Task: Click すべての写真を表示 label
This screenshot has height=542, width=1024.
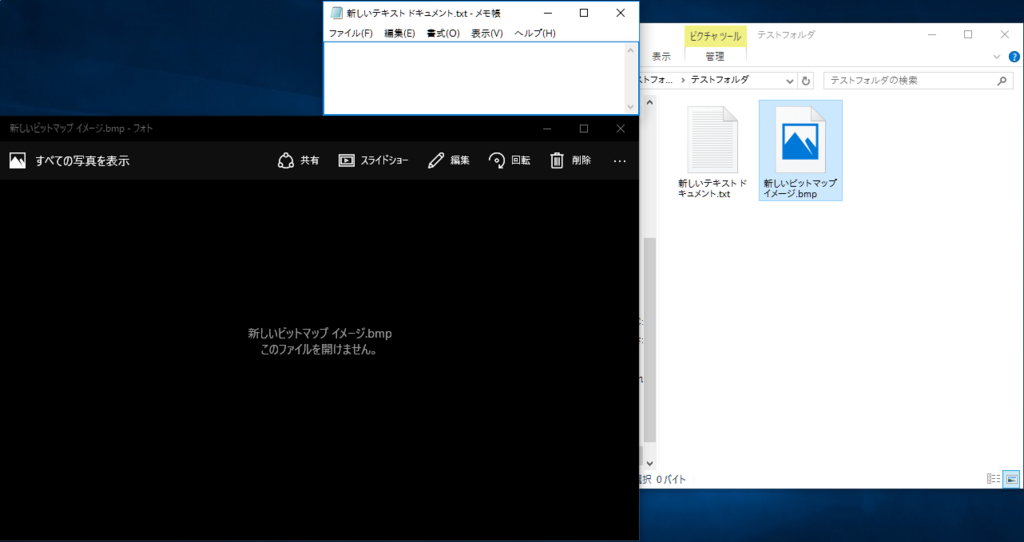Action: [82, 161]
